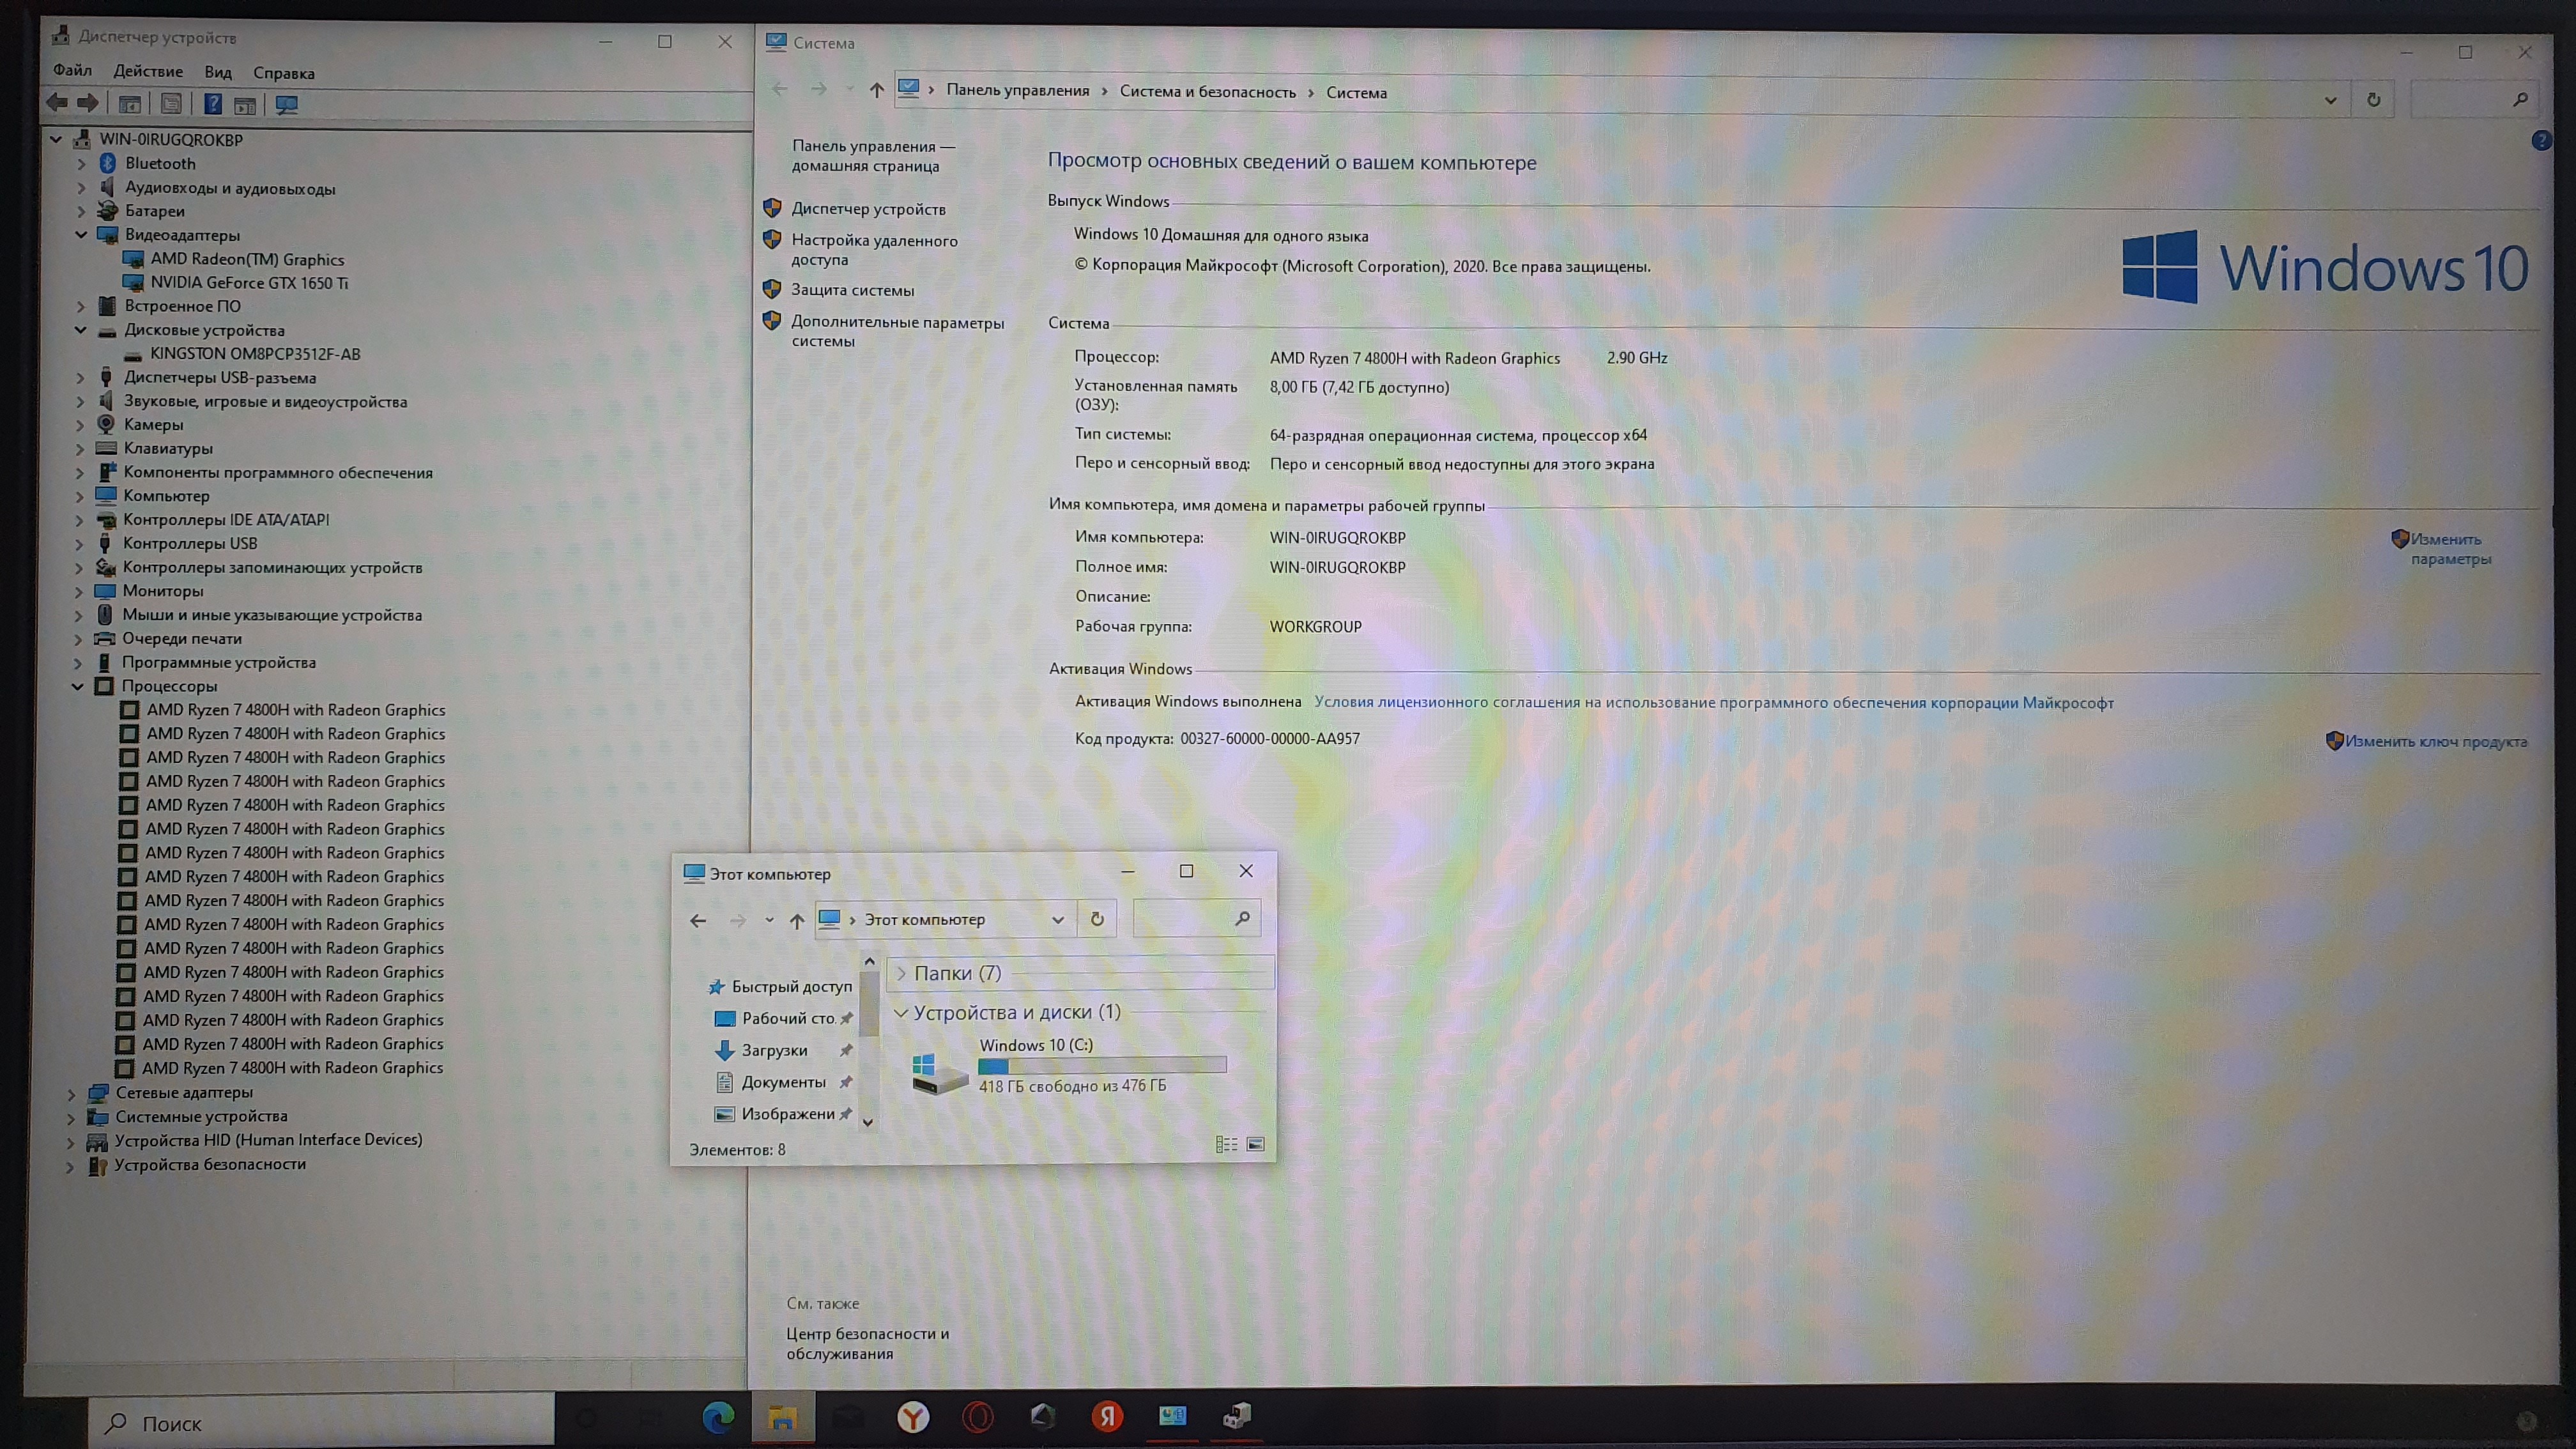Click the details view button in Explorer status bar
Screen dimensions: 2576x1449
(x=1226, y=1144)
